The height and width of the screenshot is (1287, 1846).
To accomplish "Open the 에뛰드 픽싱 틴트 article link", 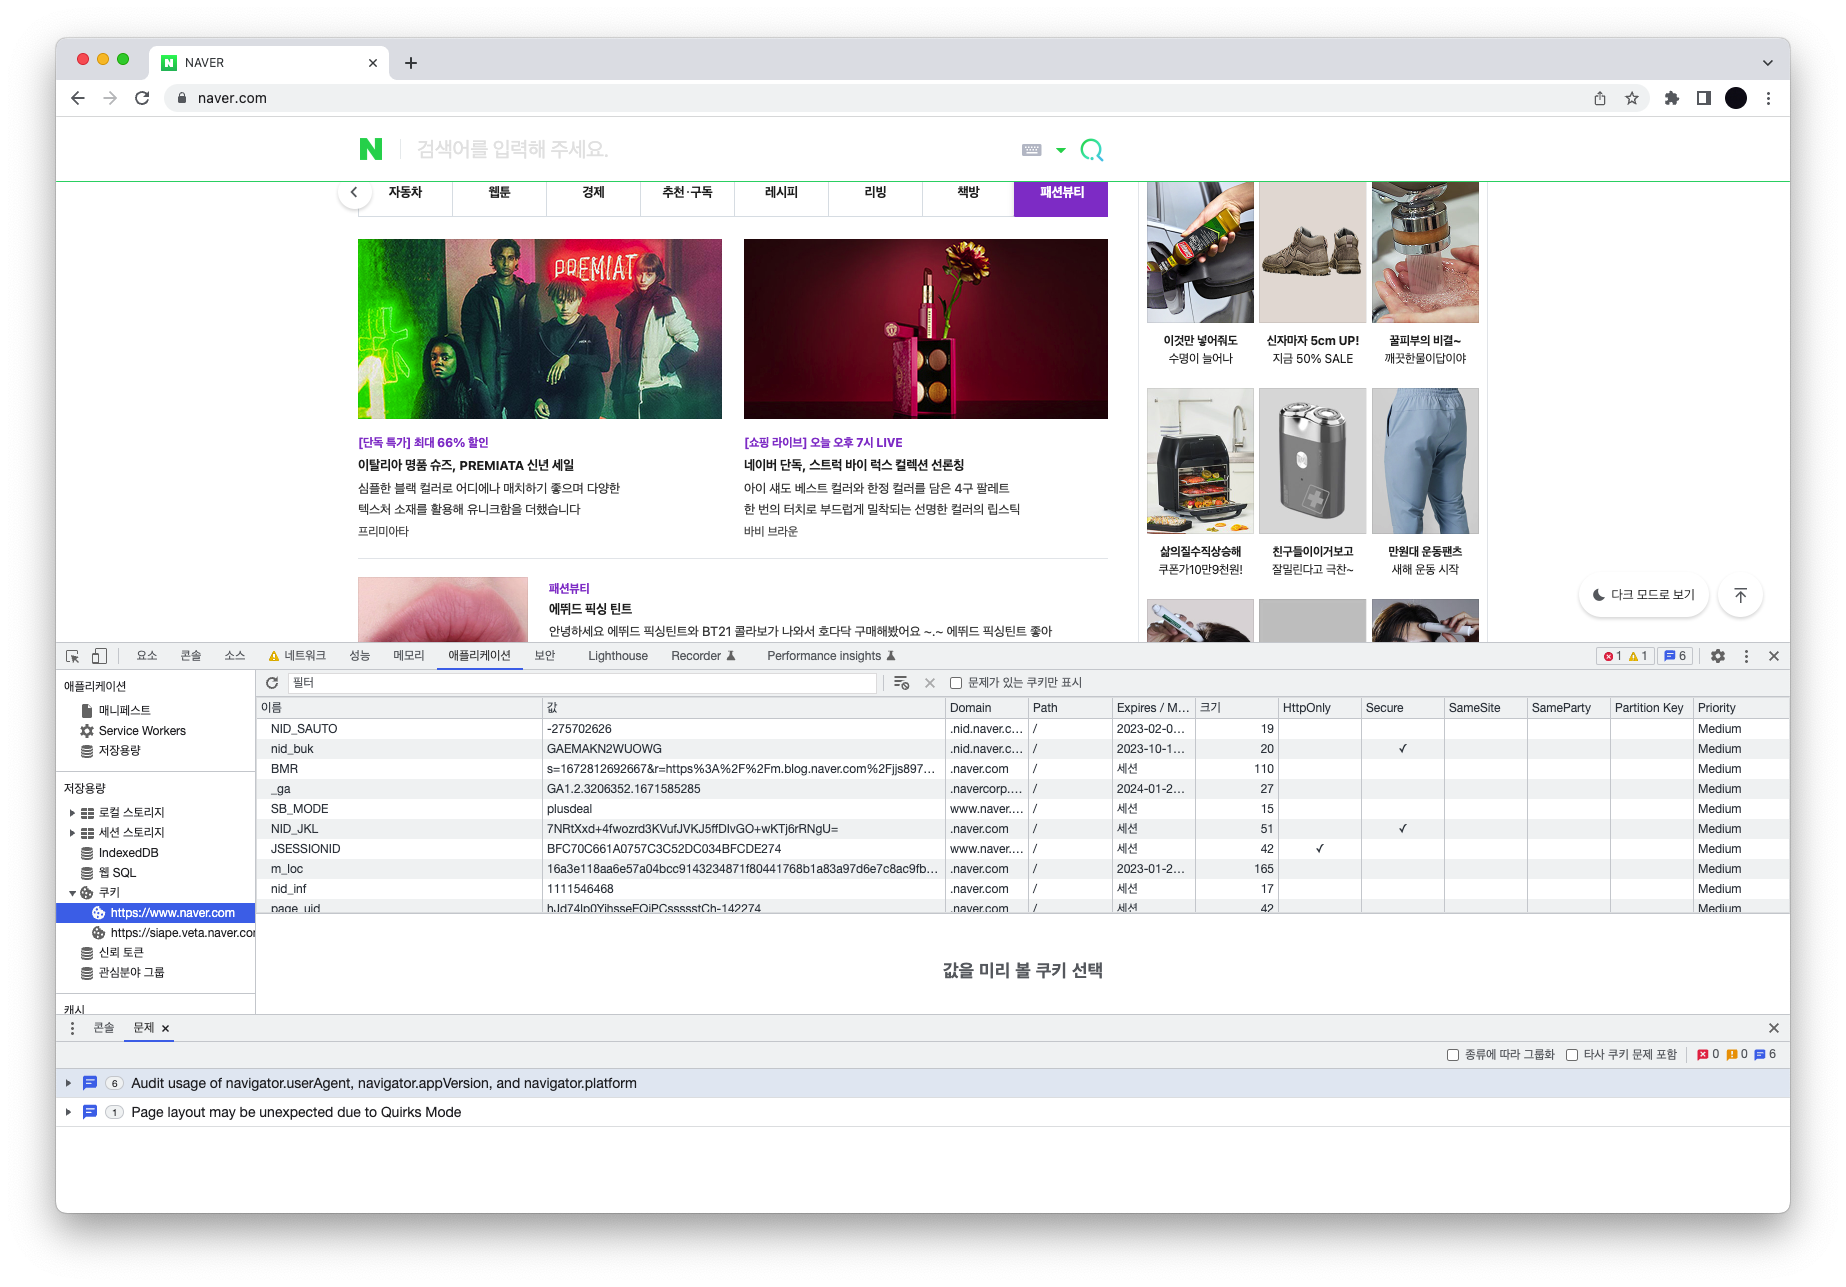I will [x=590, y=609].
